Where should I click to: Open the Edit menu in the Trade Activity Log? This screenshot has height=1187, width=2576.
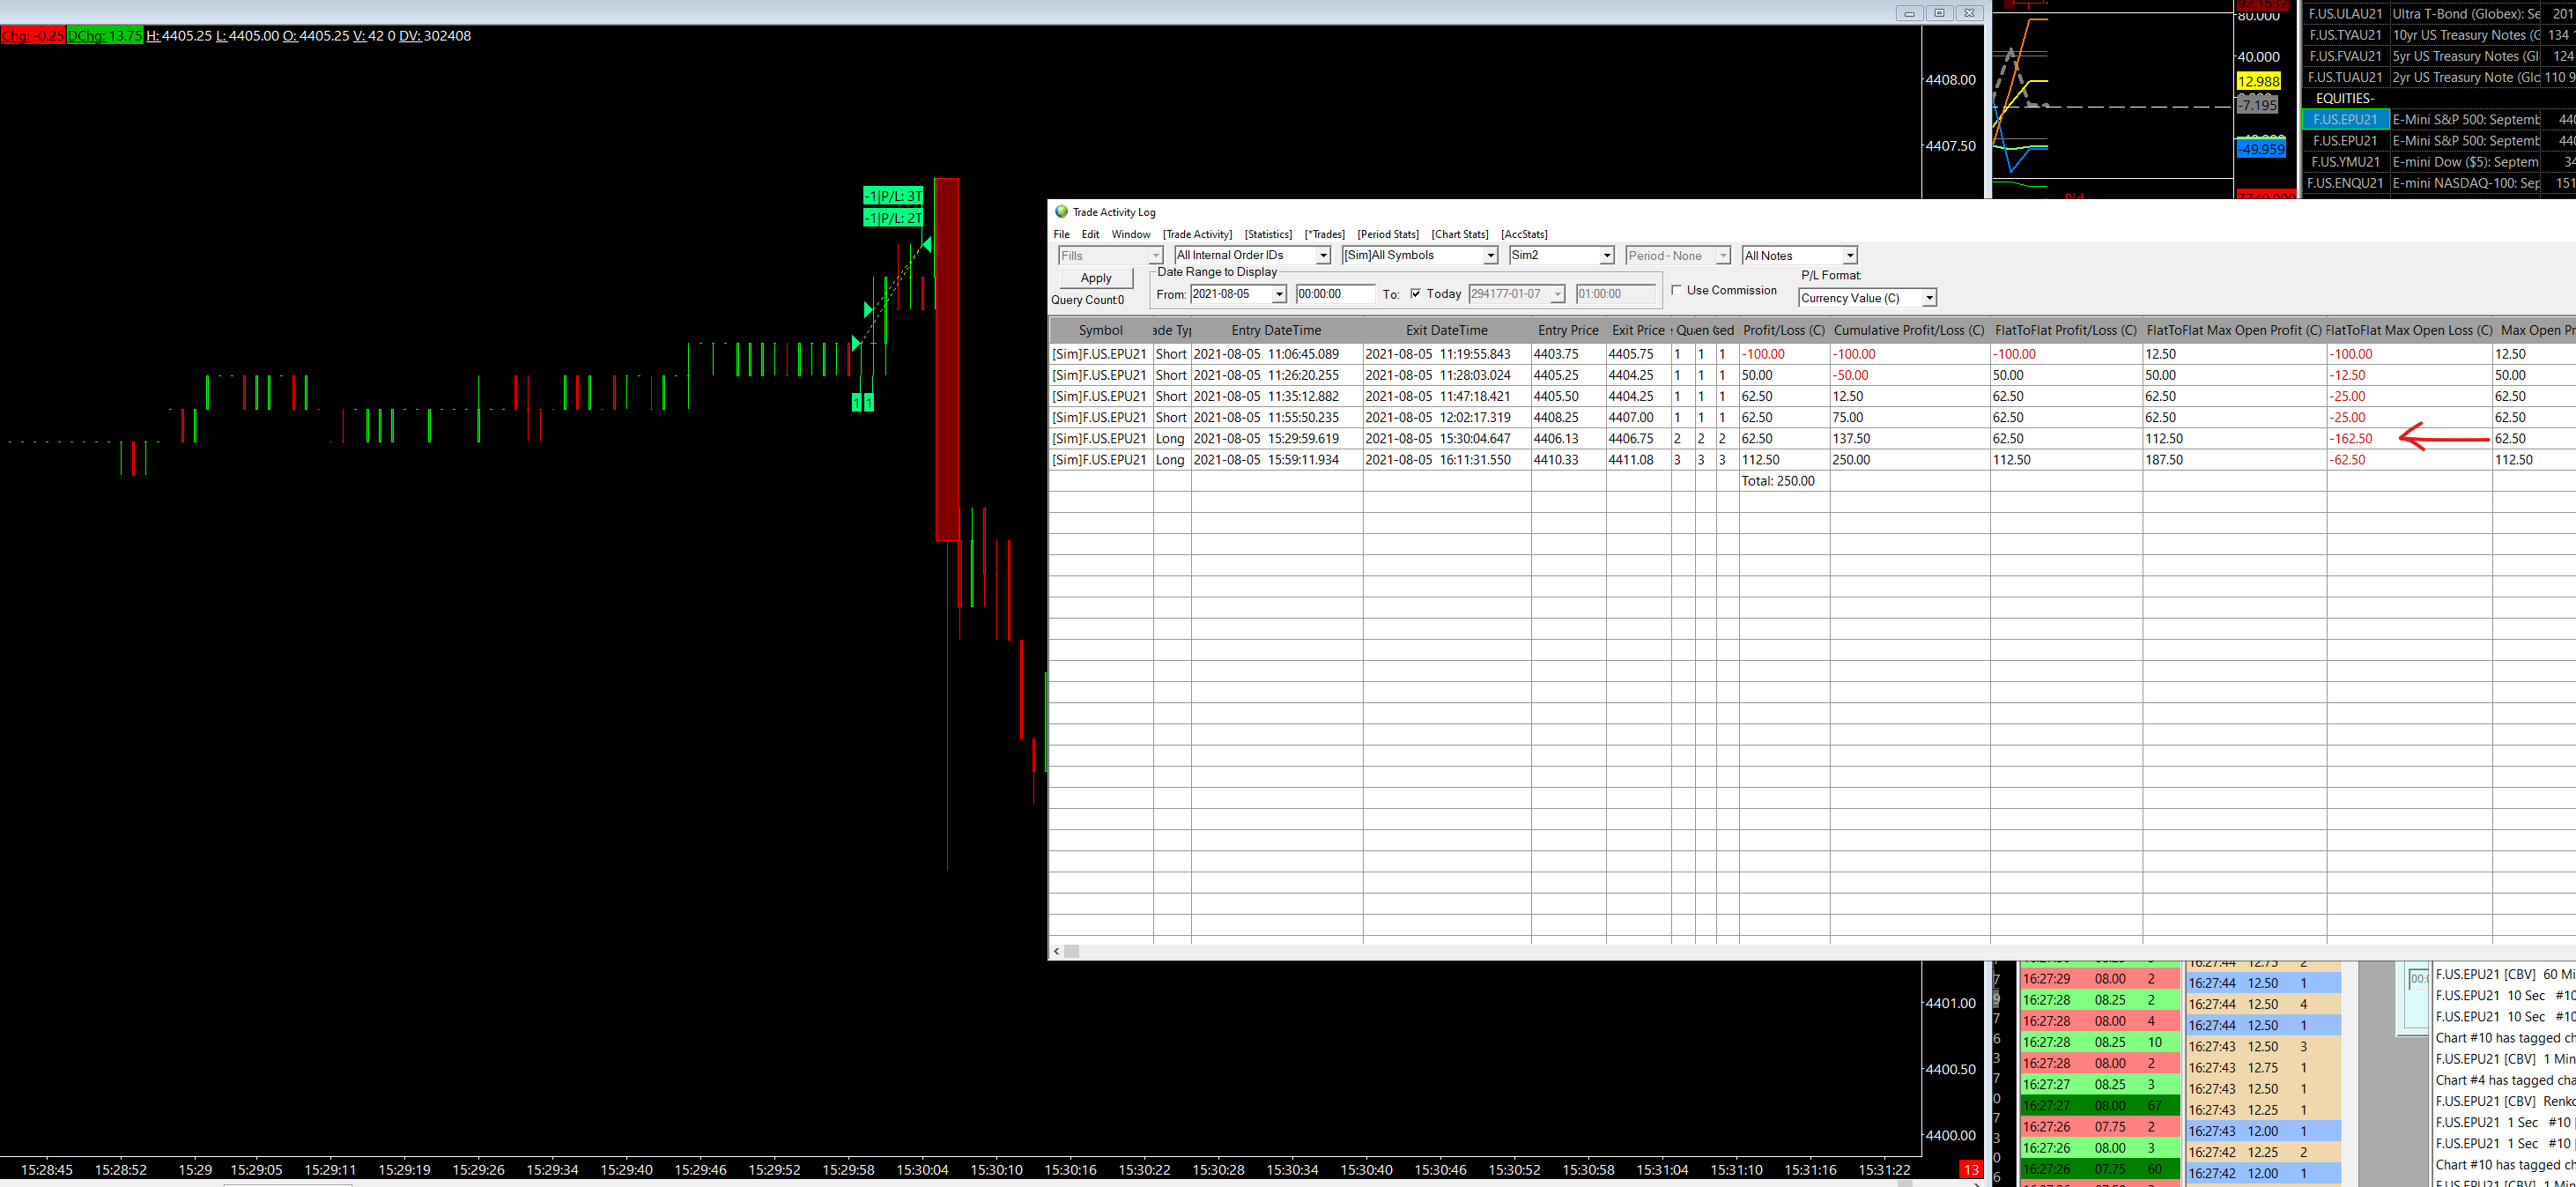[x=1090, y=234]
